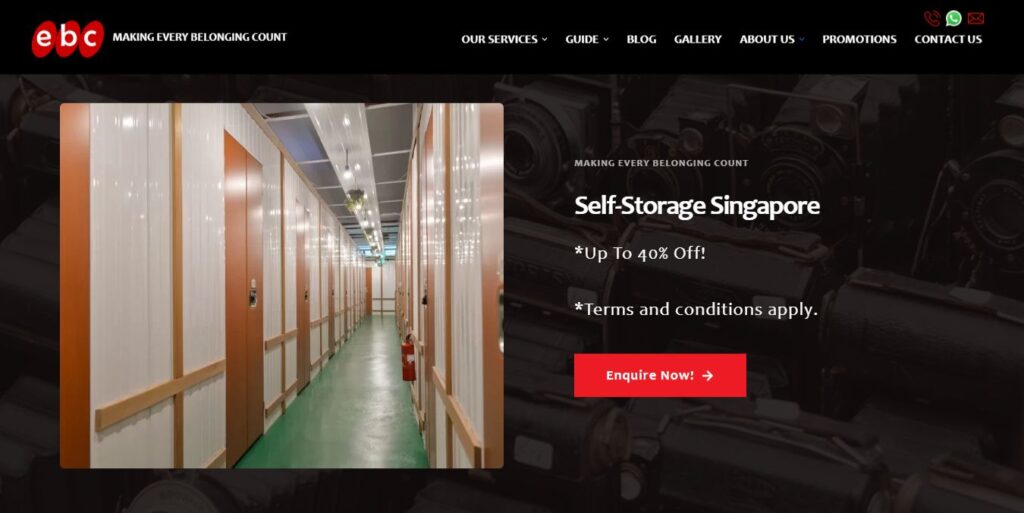
Task: Go to the Promotions page
Action: 859,39
